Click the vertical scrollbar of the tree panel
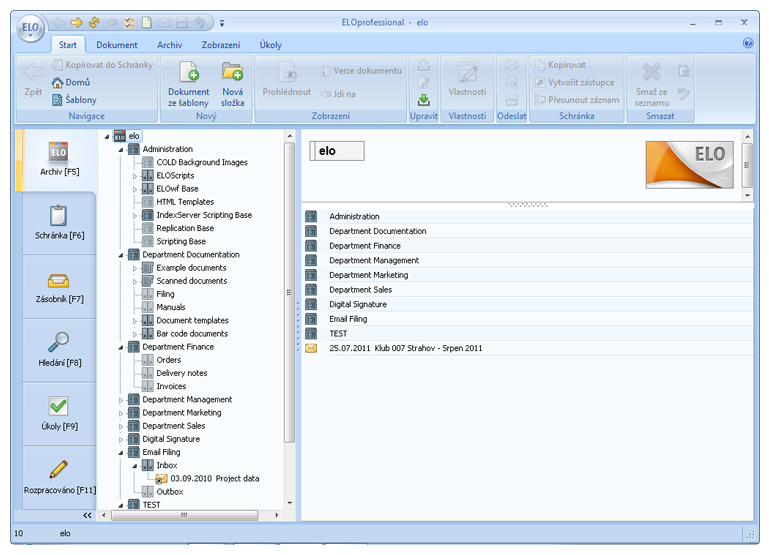The width and height of the screenshot is (769, 555). [289, 293]
